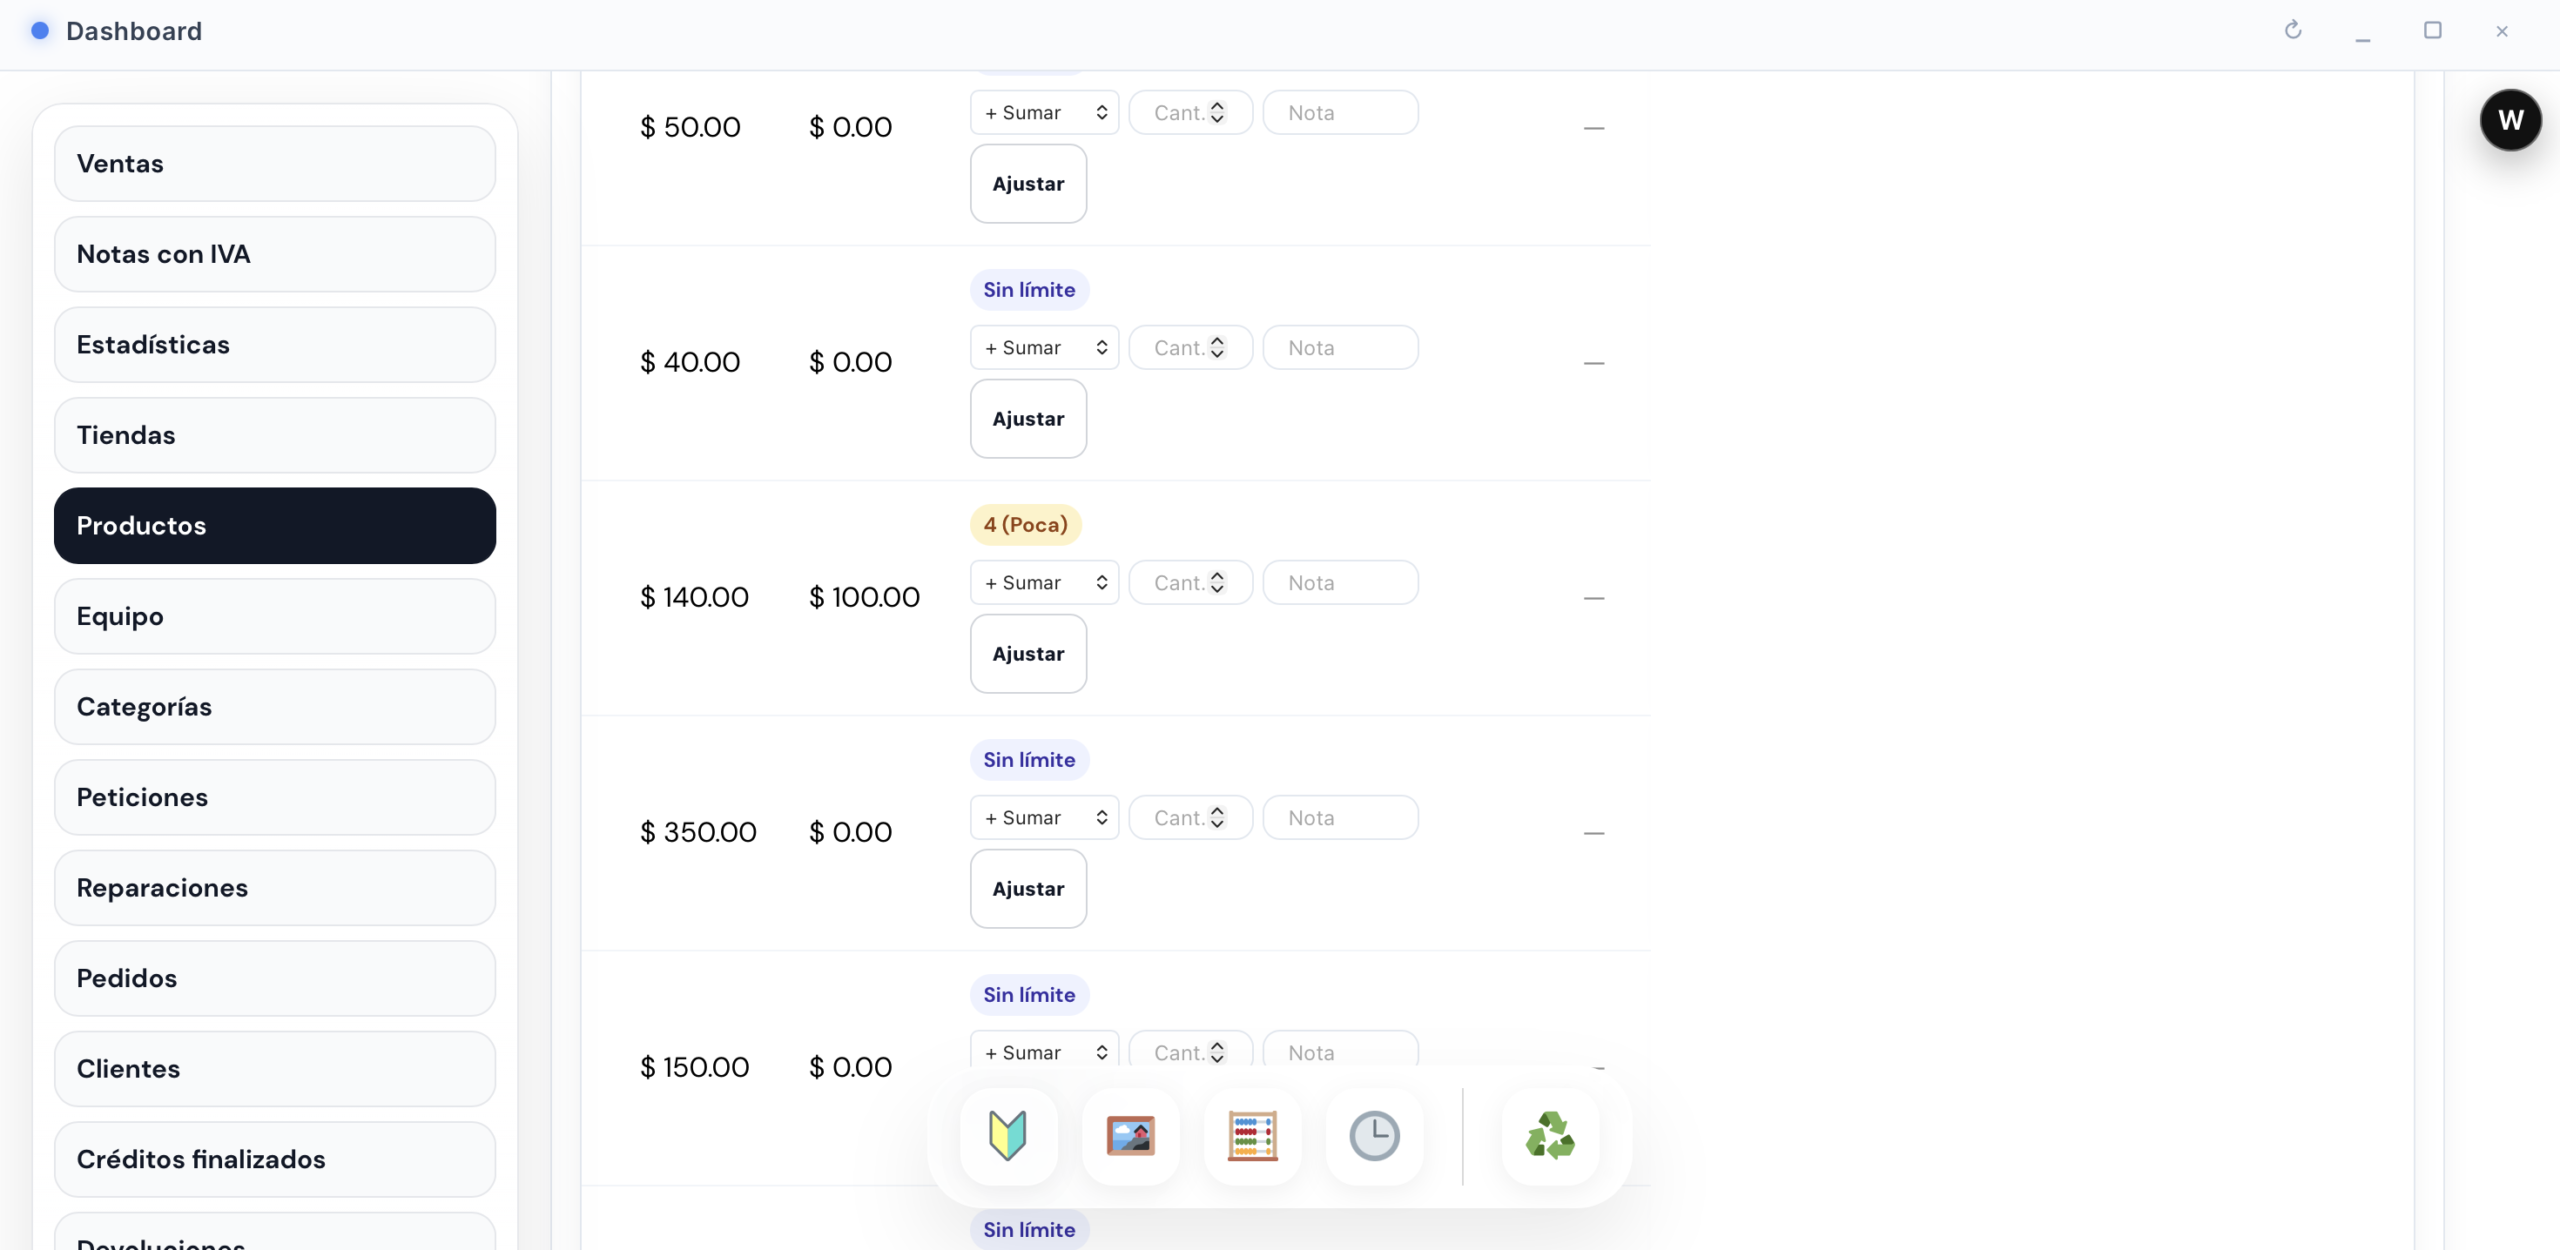Click Nota field in $ 140.00 row

coord(1340,583)
